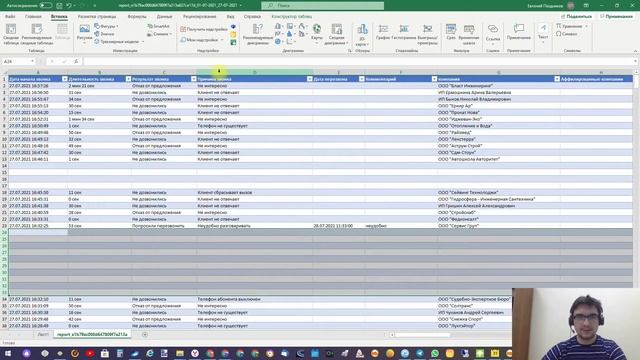Open filter dropdown for Результат звонка

pyautogui.click(x=193, y=79)
